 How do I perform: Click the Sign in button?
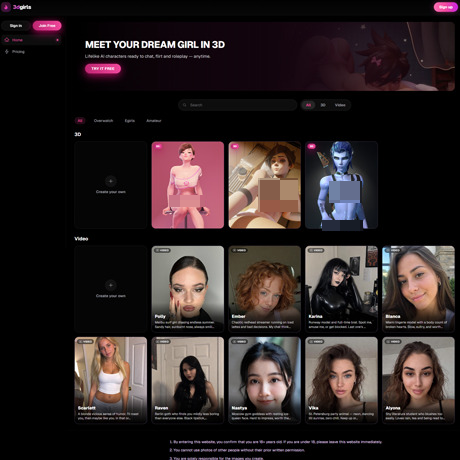click(x=16, y=26)
